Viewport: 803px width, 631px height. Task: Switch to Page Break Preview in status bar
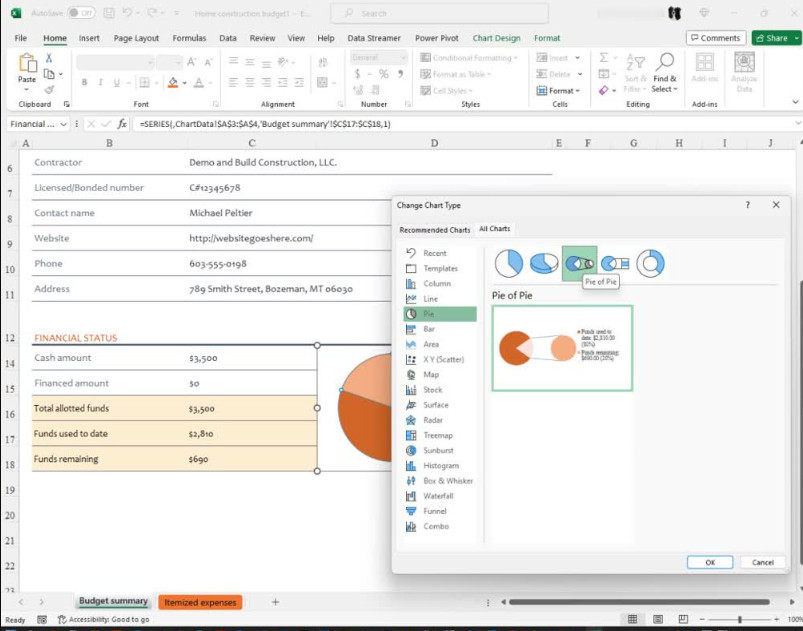[683, 619]
